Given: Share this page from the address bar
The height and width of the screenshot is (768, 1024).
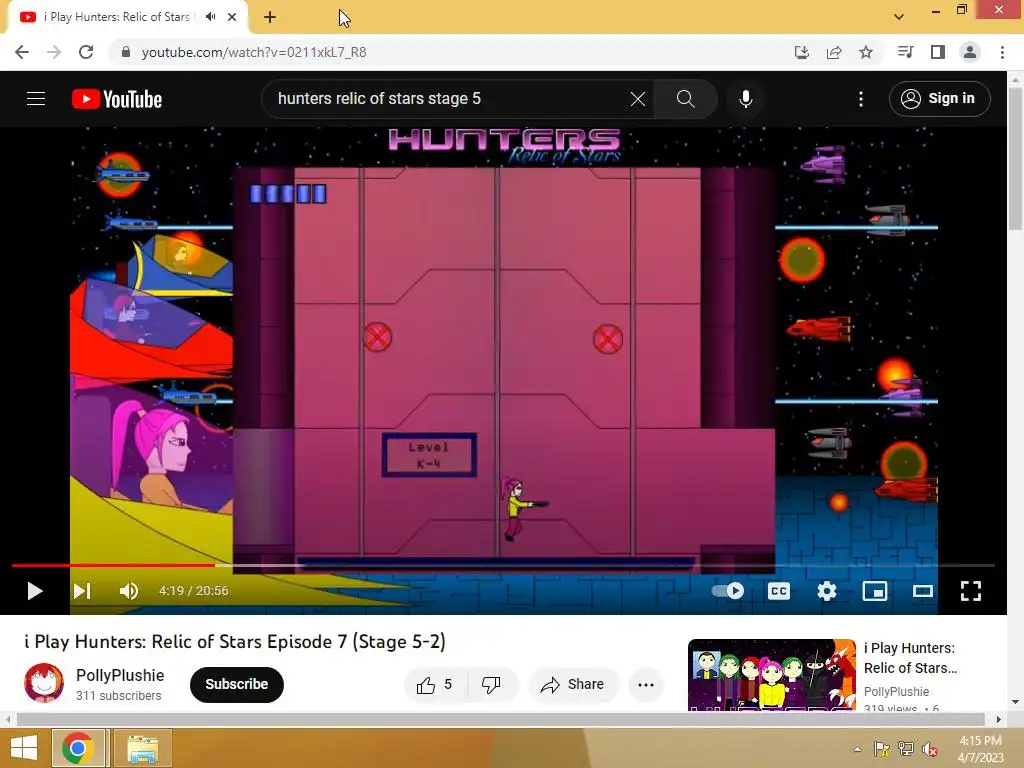Looking at the screenshot, I should [834, 52].
